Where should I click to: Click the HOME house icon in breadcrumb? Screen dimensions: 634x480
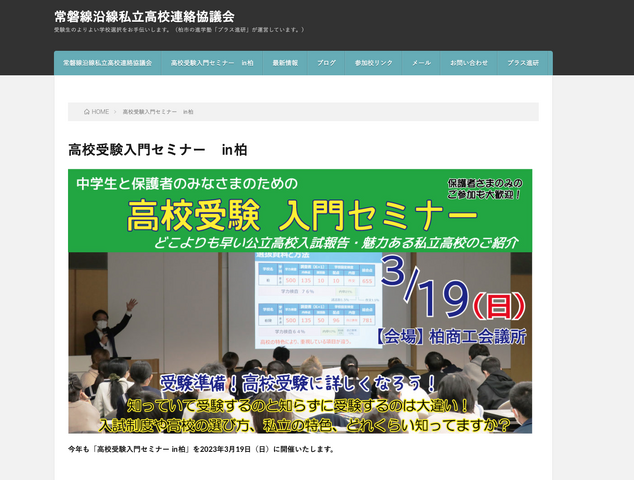[87, 112]
